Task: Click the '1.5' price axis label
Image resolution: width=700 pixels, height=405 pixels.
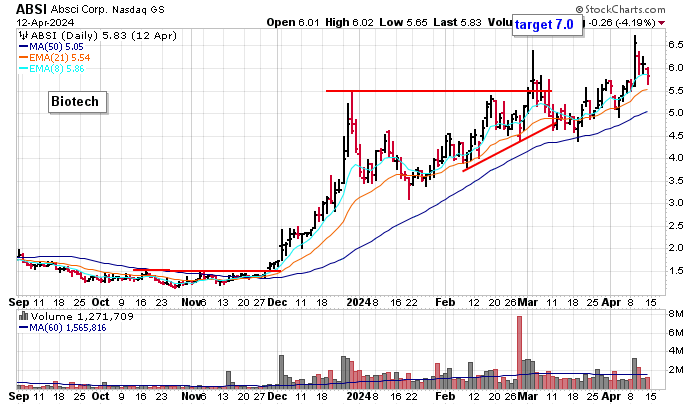Action: (675, 271)
